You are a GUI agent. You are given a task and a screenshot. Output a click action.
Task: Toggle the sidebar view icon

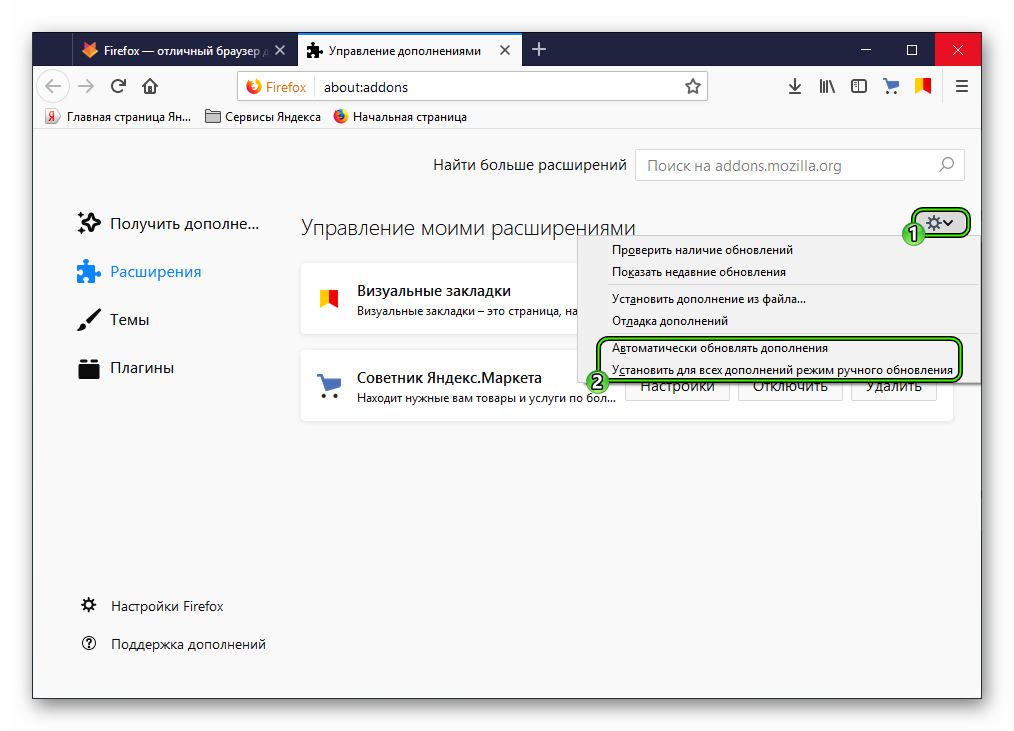(x=859, y=87)
